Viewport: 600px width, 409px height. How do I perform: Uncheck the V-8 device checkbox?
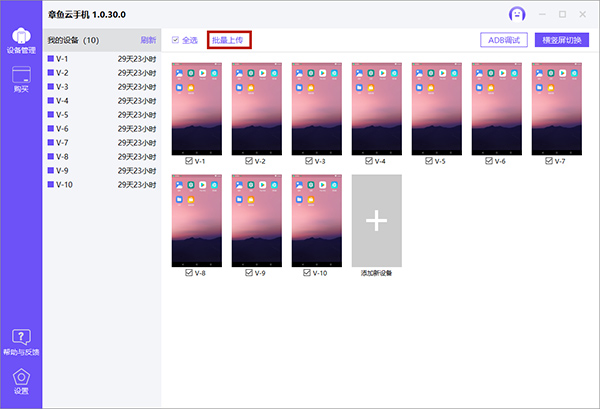click(189, 273)
